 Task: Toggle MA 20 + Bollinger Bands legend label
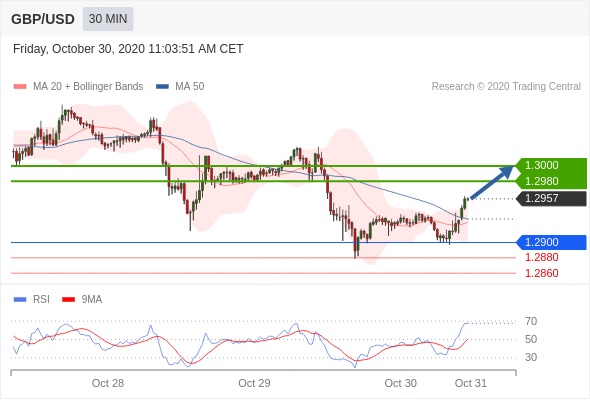pyautogui.click(x=88, y=87)
